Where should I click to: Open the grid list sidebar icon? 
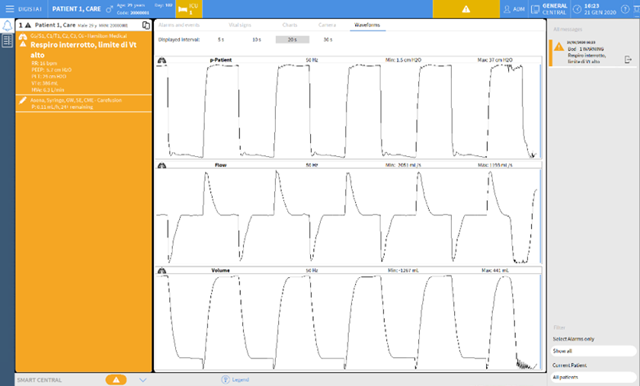pyautogui.click(x=7, y=41)
